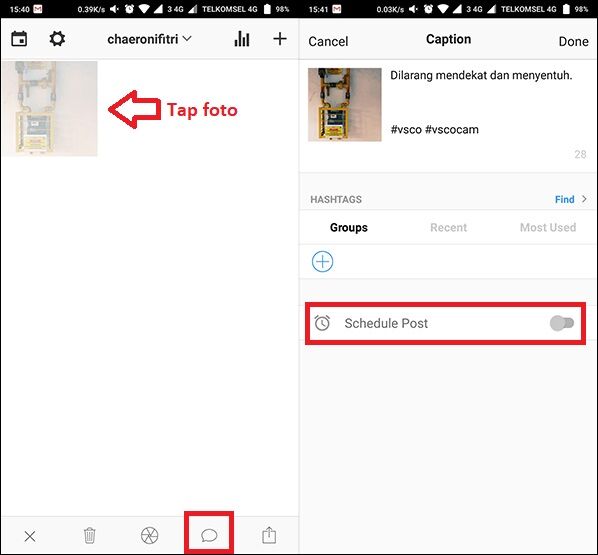Viewport: 598px width, 555px height.
Task: Tap the trash delete icon
Action: tap(90, 536)
